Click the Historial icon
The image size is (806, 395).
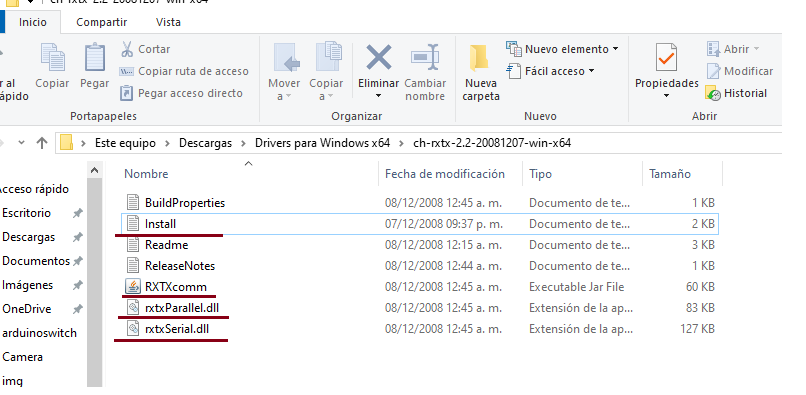click(x=713, y=94)
